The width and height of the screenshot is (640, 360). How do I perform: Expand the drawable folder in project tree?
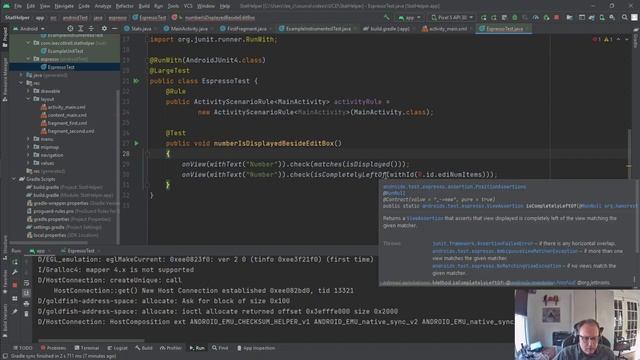[28, 91]
